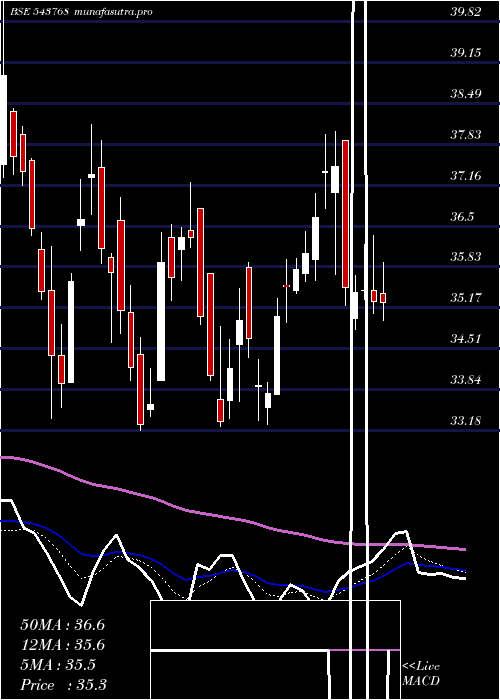Click the 39.15 price axis label
500x700 pixels.
pyautogui.click(x=466, y=53)
